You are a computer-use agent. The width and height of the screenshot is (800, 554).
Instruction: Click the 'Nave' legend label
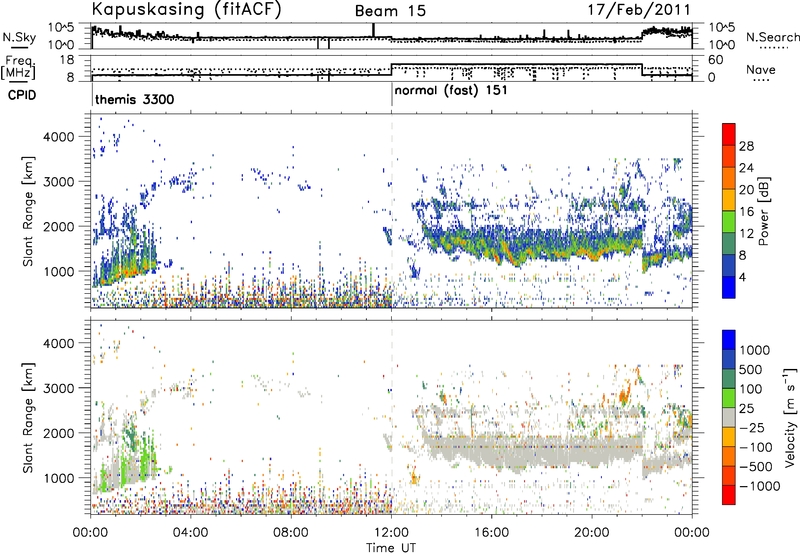pyautogui.click(x=761, y=69)
